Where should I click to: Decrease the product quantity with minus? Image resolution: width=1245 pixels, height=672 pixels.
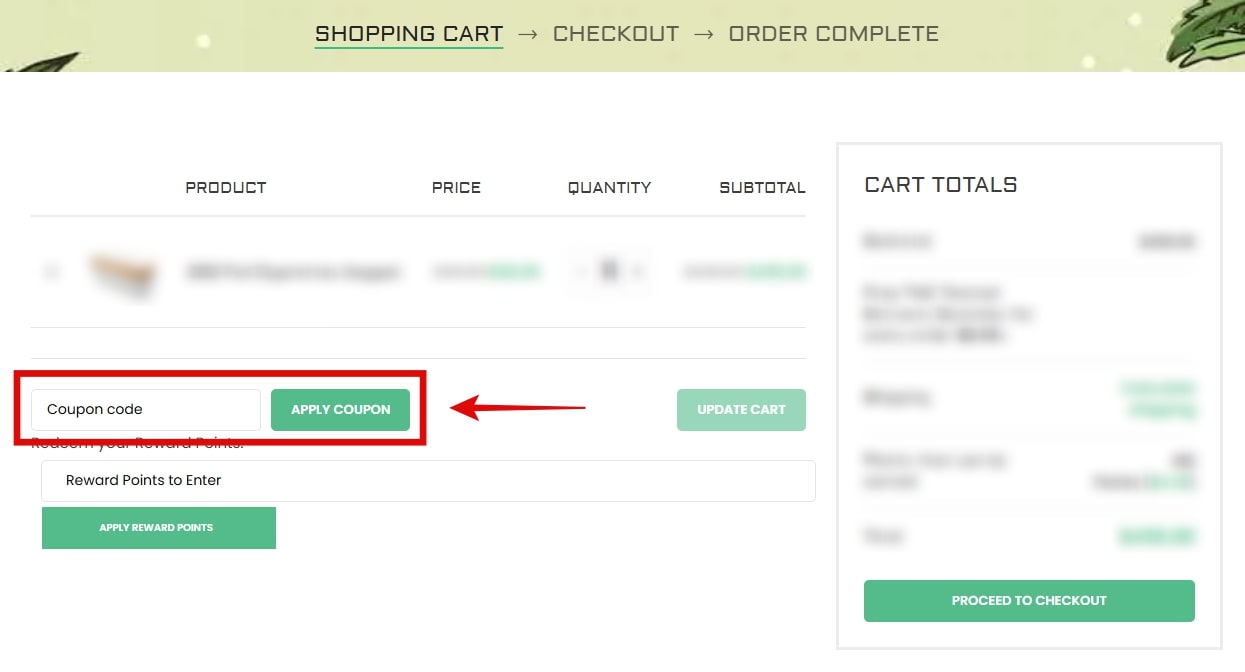[x=580, y=271]
